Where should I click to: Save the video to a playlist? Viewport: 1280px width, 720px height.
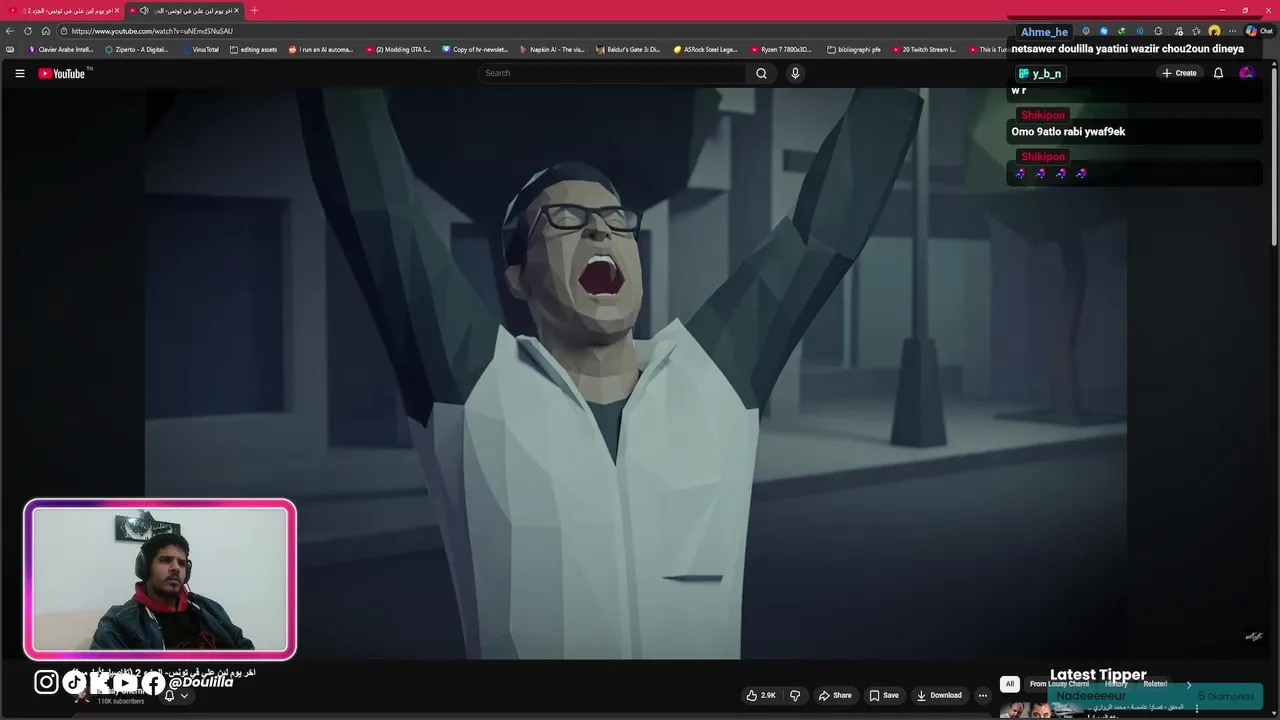point(883,695)
